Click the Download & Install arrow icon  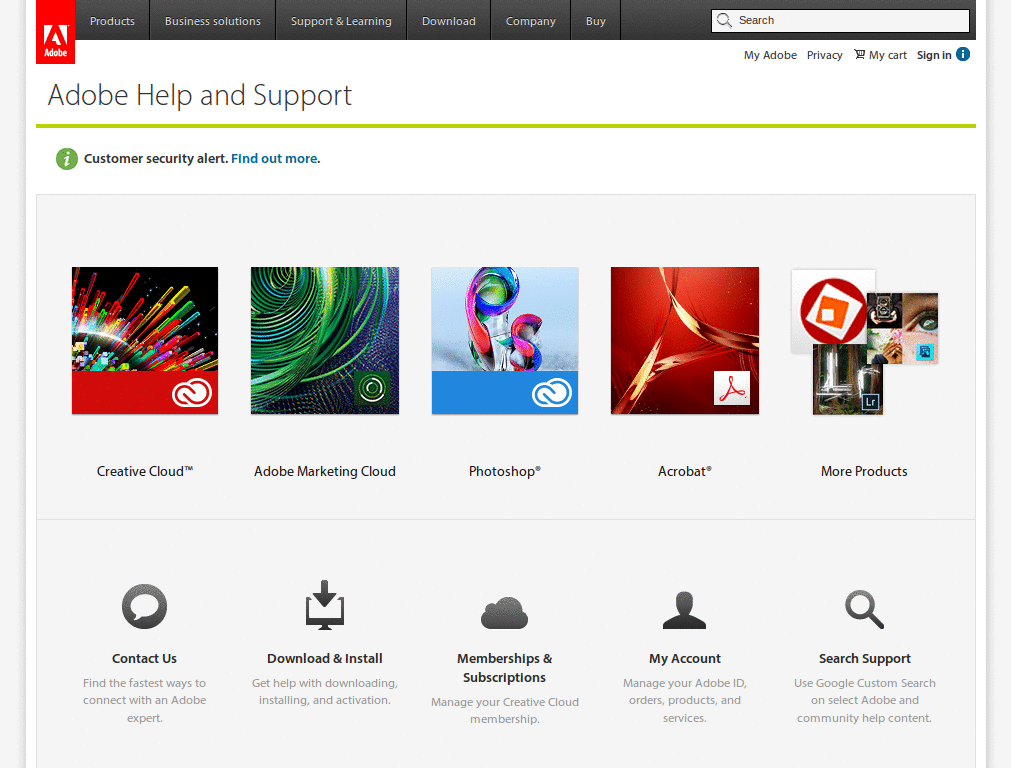pyautogui.click(x=325, y=605)
